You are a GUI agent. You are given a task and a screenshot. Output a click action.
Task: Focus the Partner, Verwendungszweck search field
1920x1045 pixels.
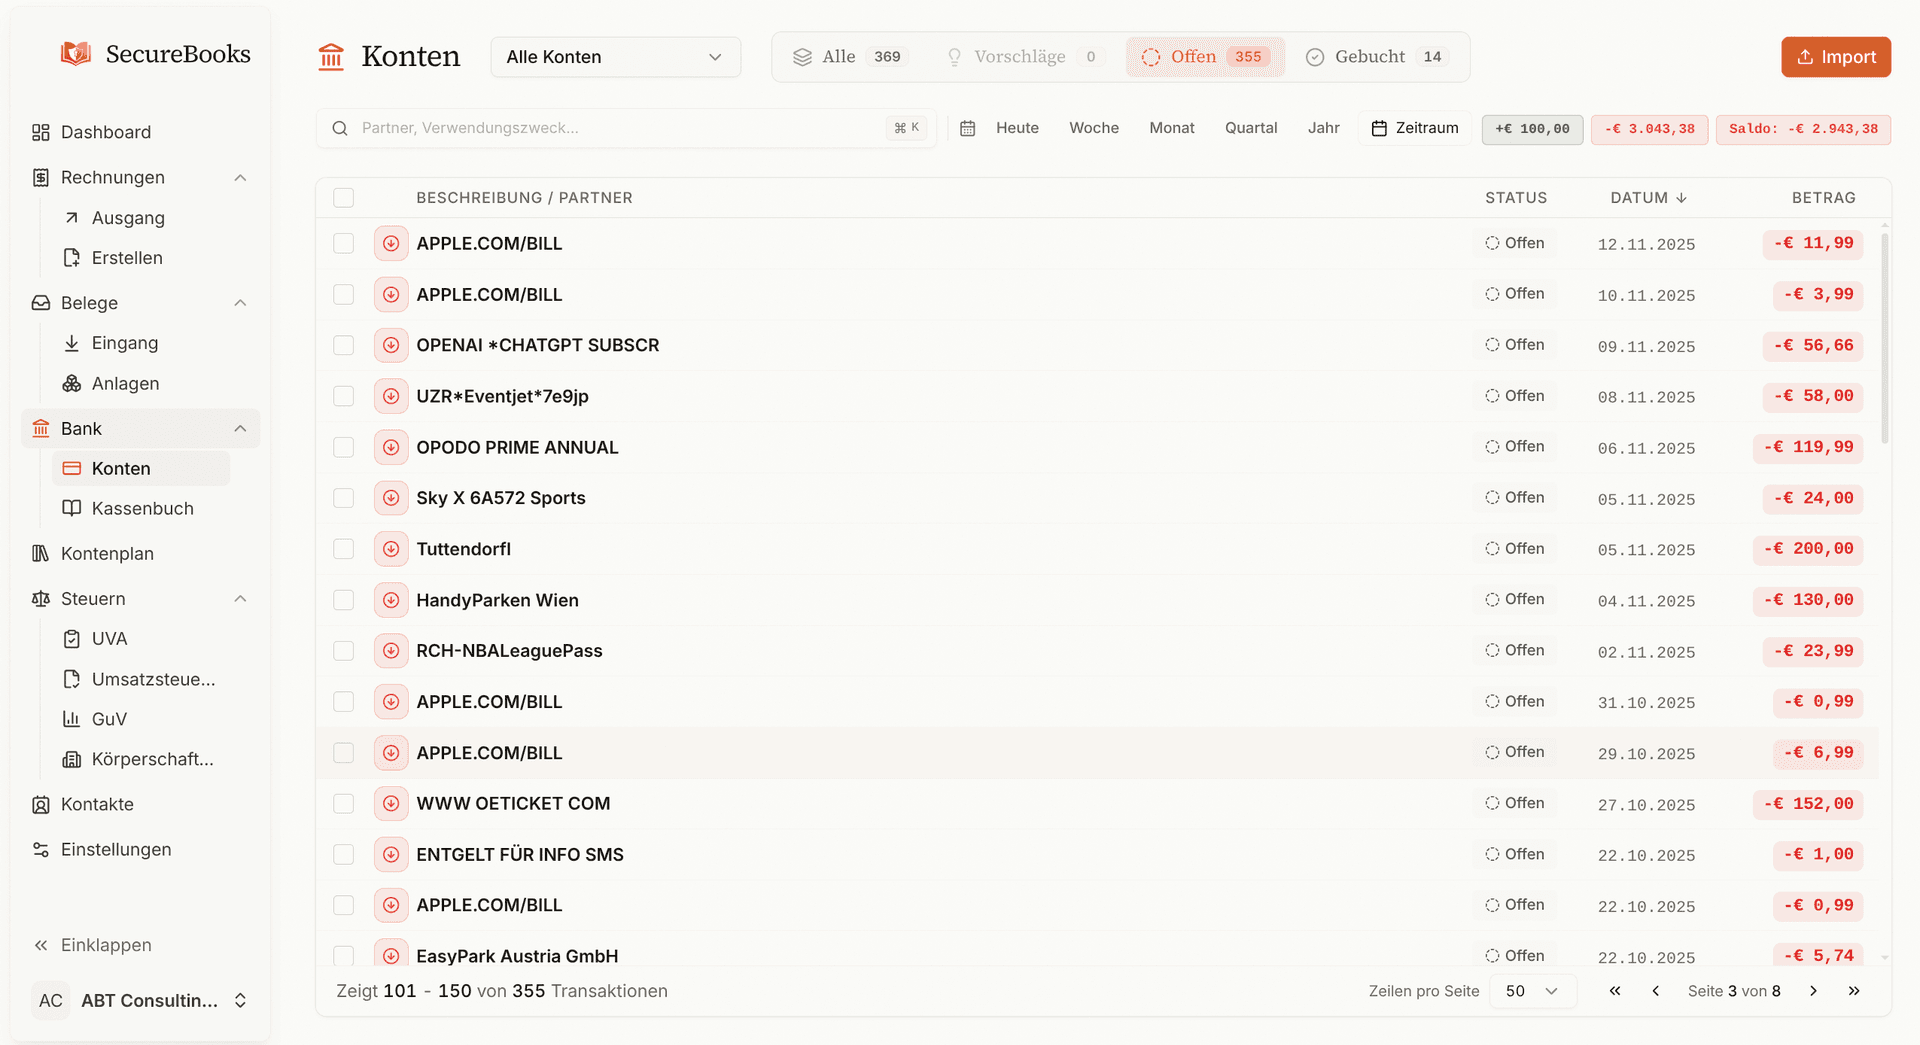[x=626, y=128]
